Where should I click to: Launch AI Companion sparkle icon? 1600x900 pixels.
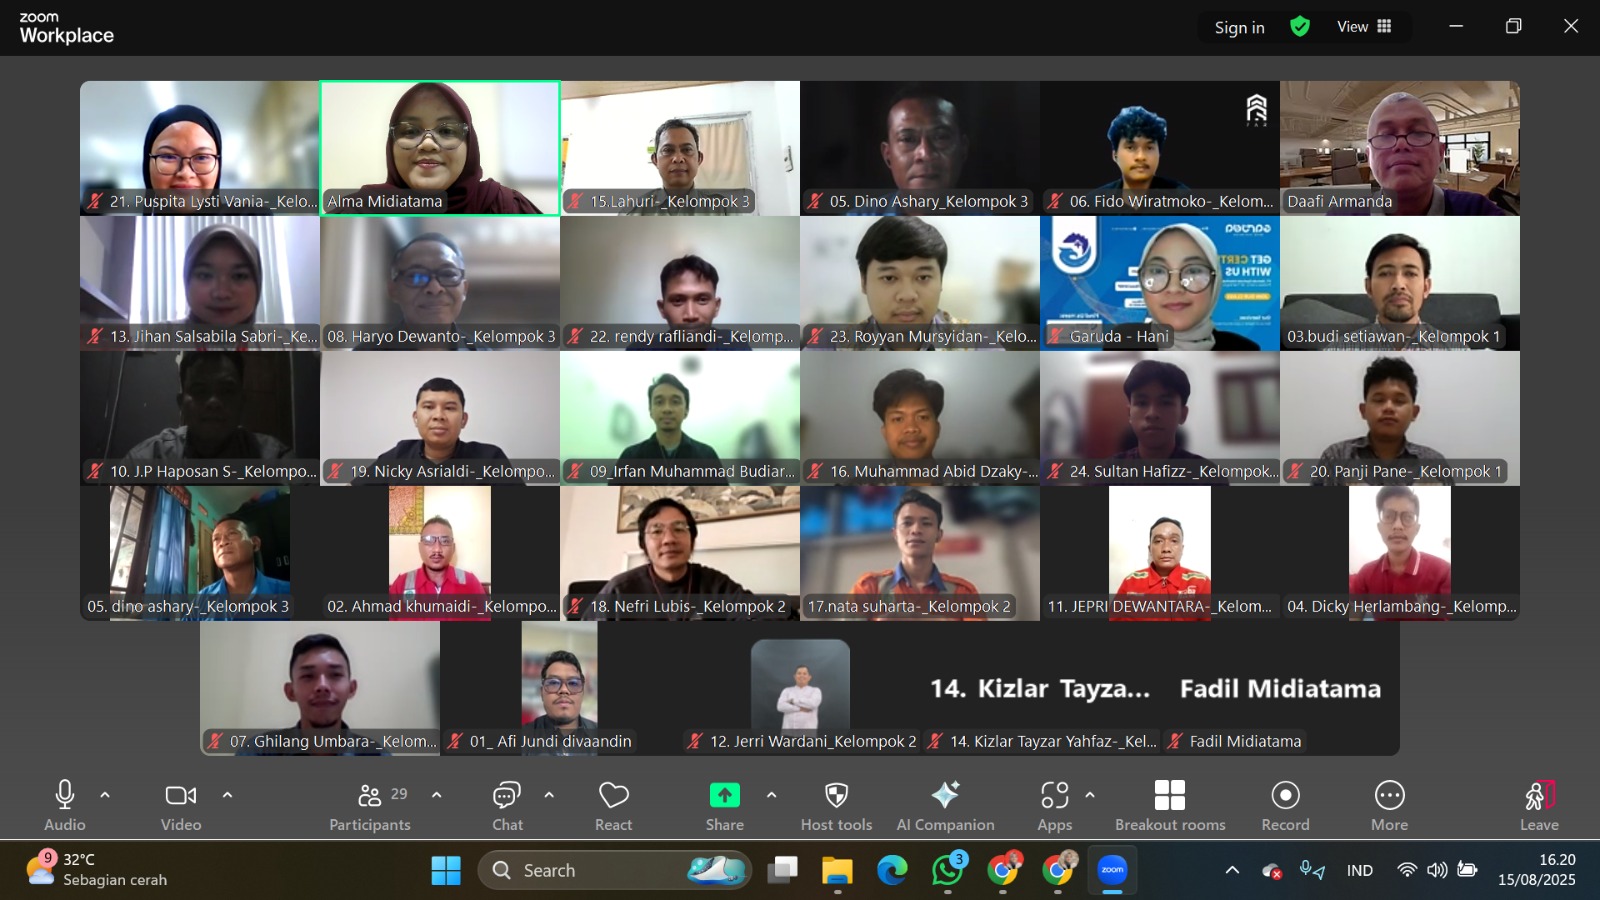click(x=945, y=796)
